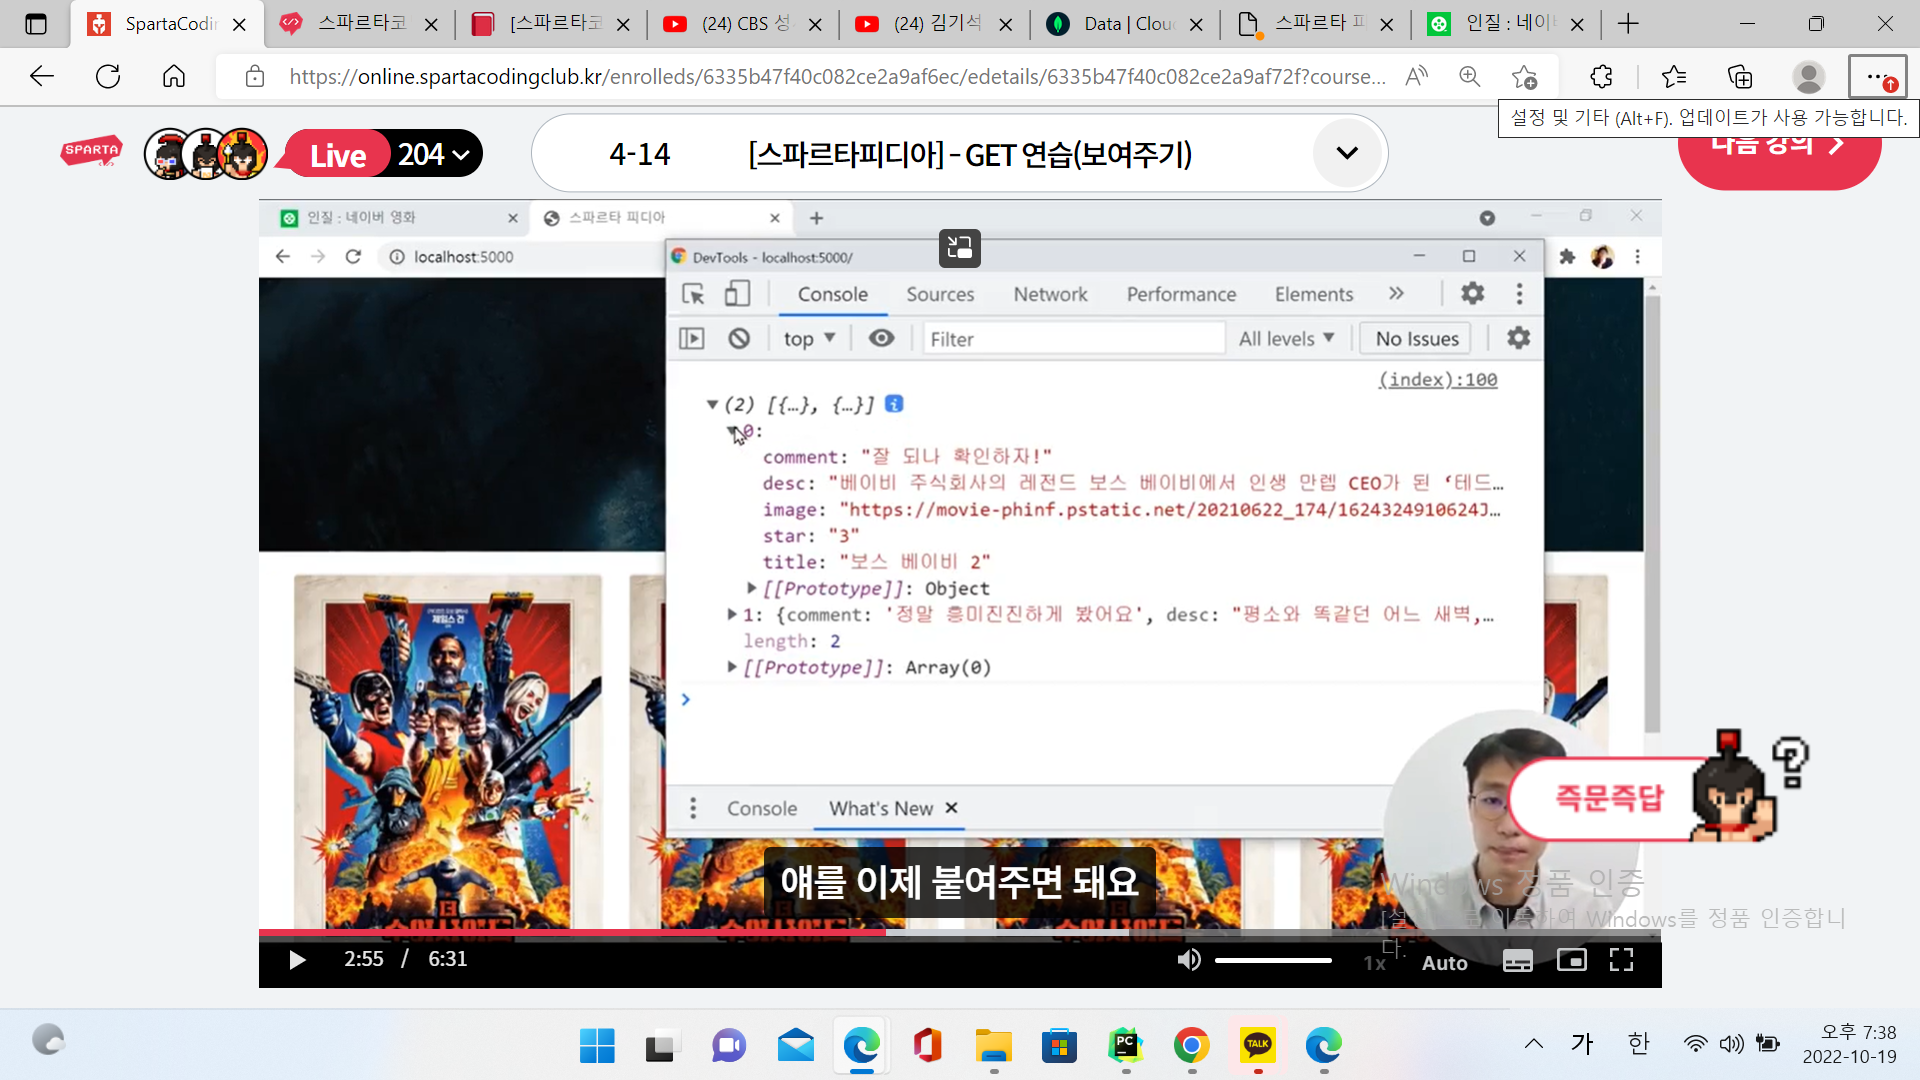Click the 'No Issues' button
1920x1080 pixels.
tap(1414, 338)
